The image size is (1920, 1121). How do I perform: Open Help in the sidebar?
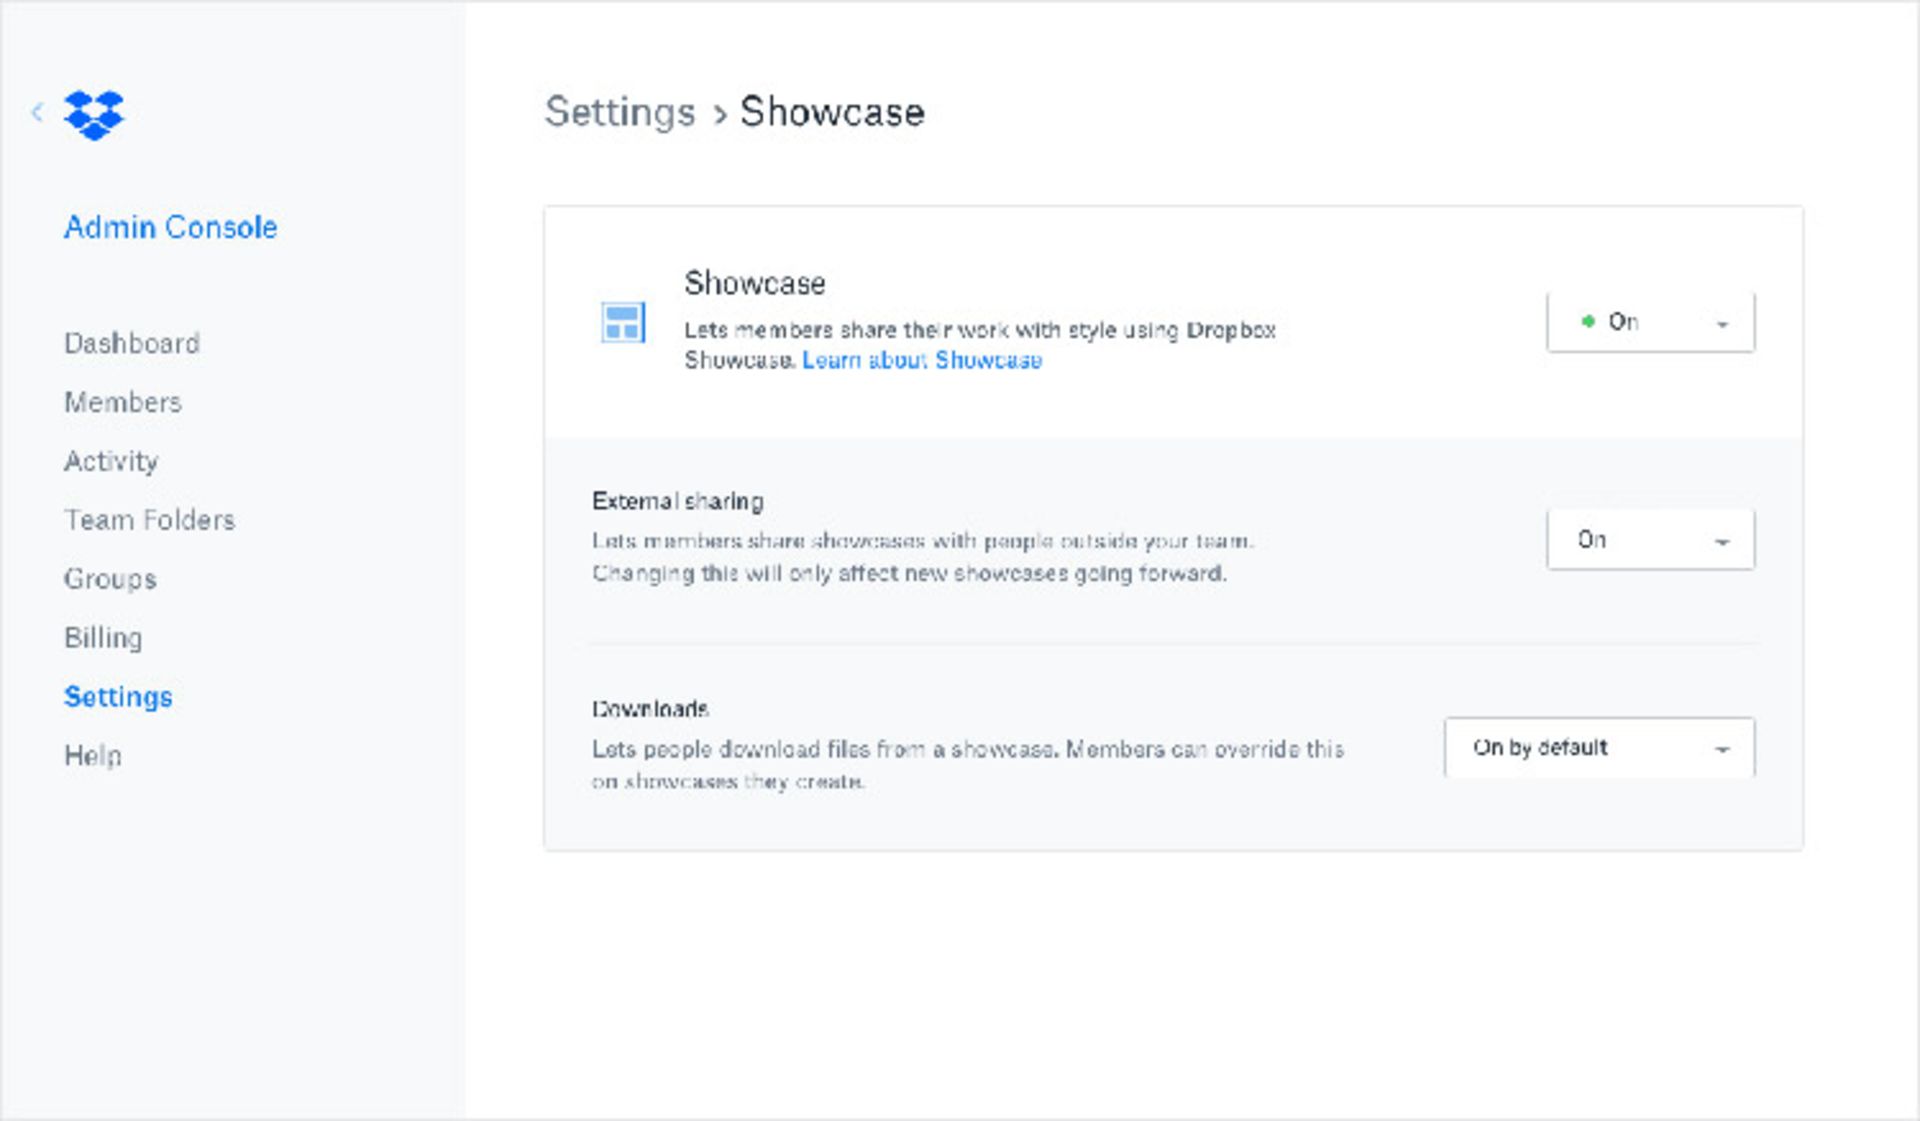[93, 756]
